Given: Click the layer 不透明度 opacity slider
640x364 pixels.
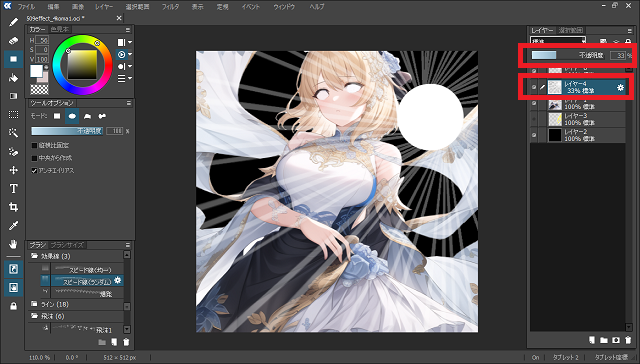Looking at the screenshot, I should click(569, 55).
